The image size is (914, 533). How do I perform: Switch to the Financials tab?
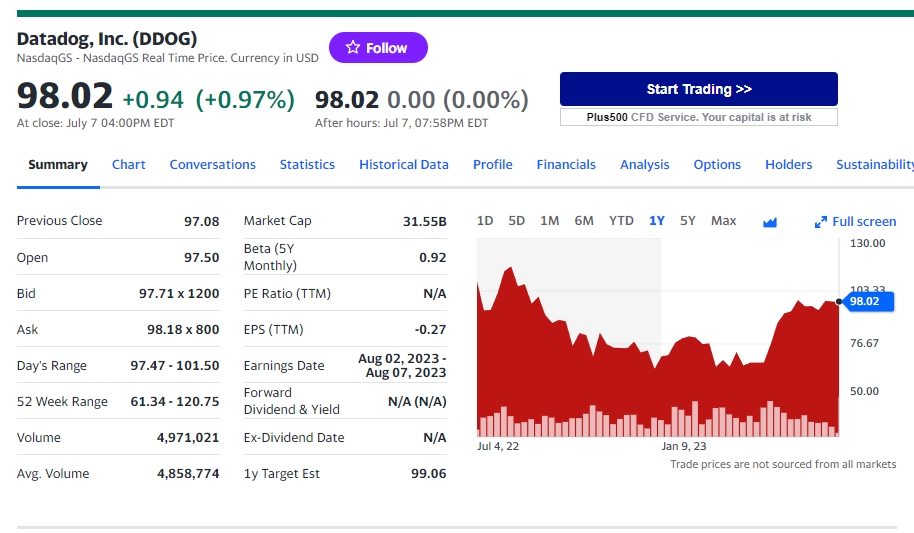pos(566,164)
